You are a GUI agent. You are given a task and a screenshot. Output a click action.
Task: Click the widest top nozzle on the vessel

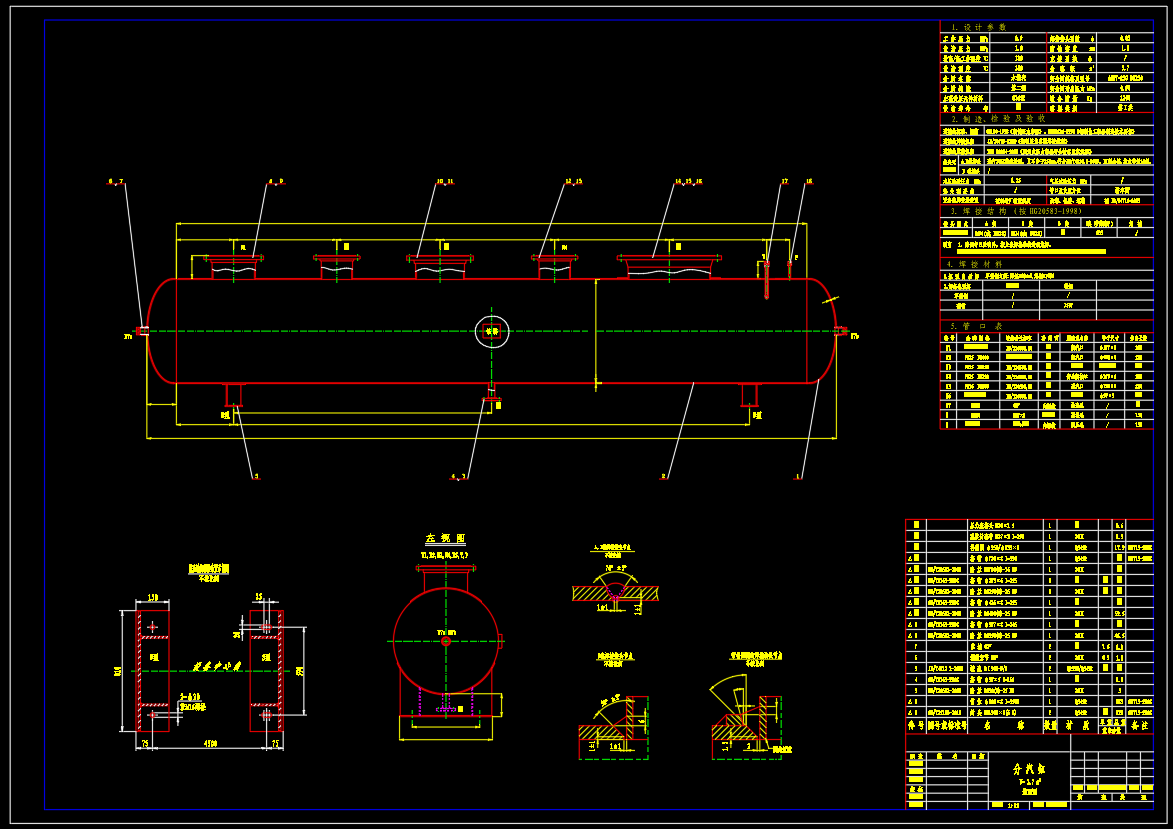click(x=668, y=266)
